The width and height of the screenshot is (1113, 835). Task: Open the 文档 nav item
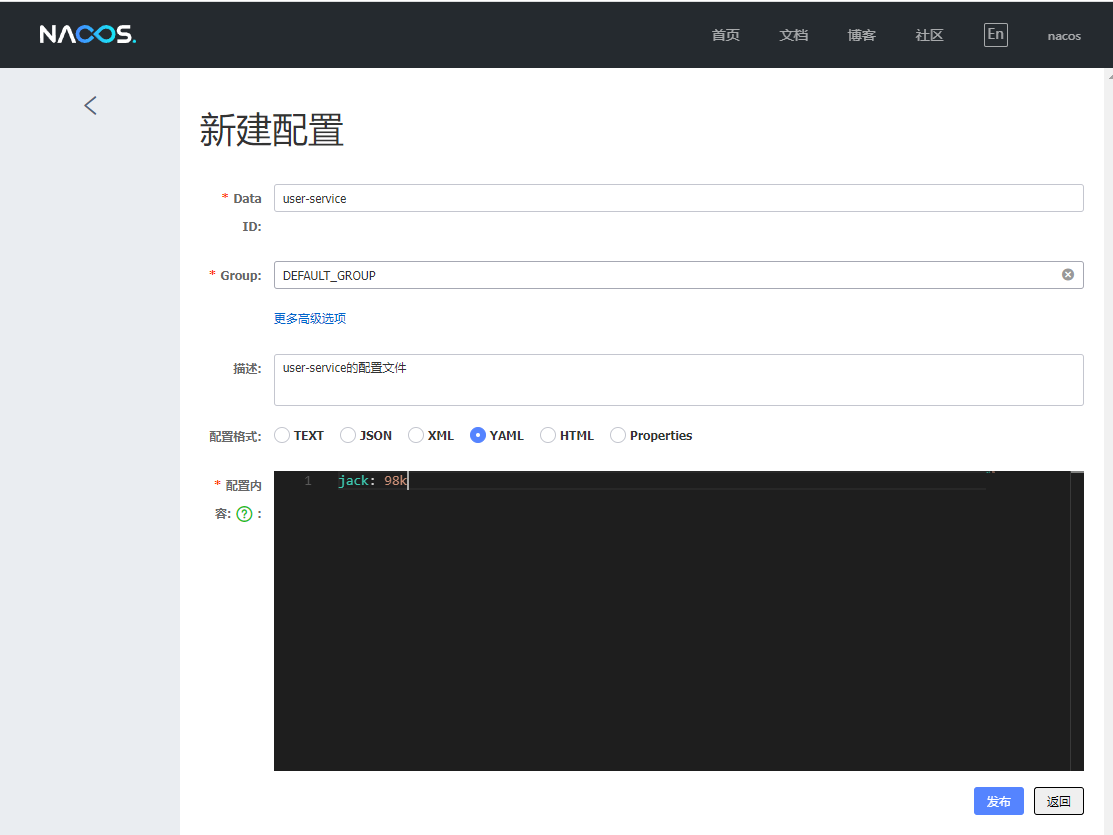(x=794, y=36)
